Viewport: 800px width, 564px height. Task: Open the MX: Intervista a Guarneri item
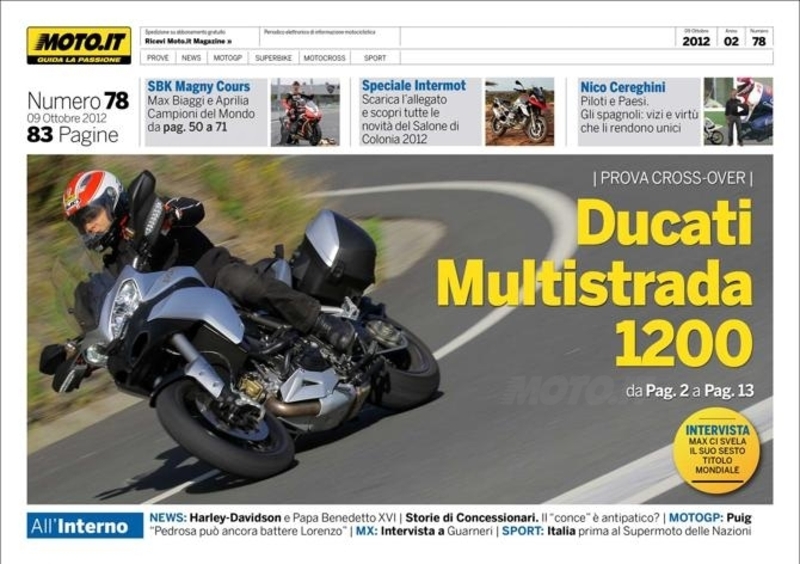424,531
